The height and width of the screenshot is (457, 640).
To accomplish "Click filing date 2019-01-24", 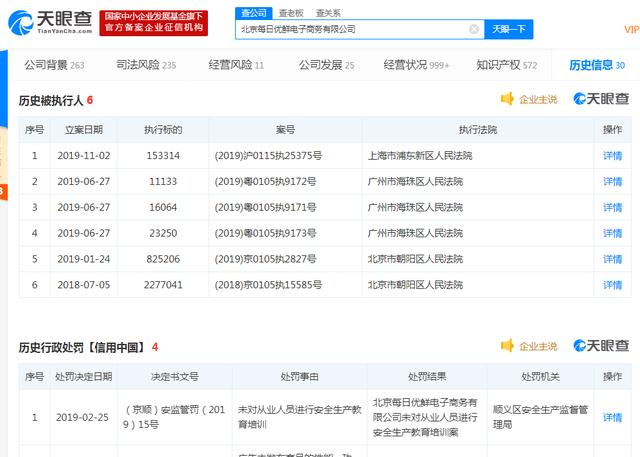I will 84,259.
